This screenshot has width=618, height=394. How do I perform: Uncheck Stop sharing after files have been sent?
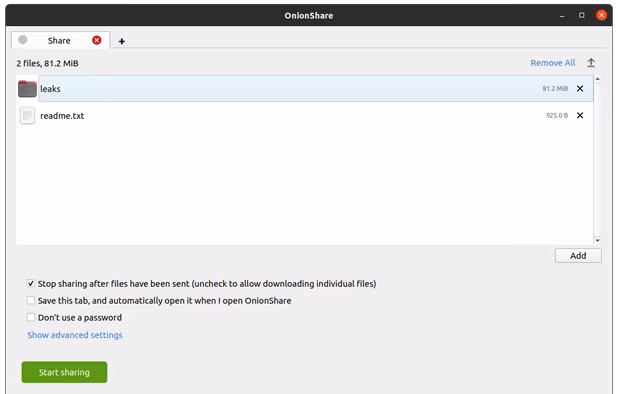coord(31,284)
